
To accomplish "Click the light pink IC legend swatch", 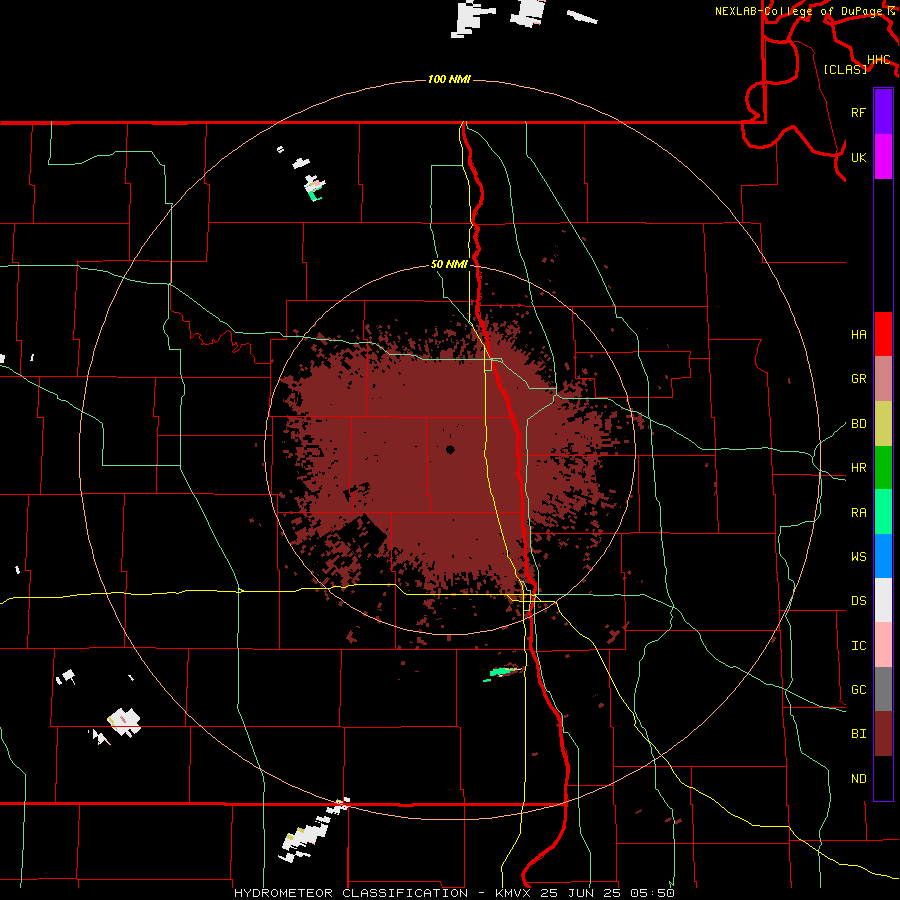I will 883,645.
